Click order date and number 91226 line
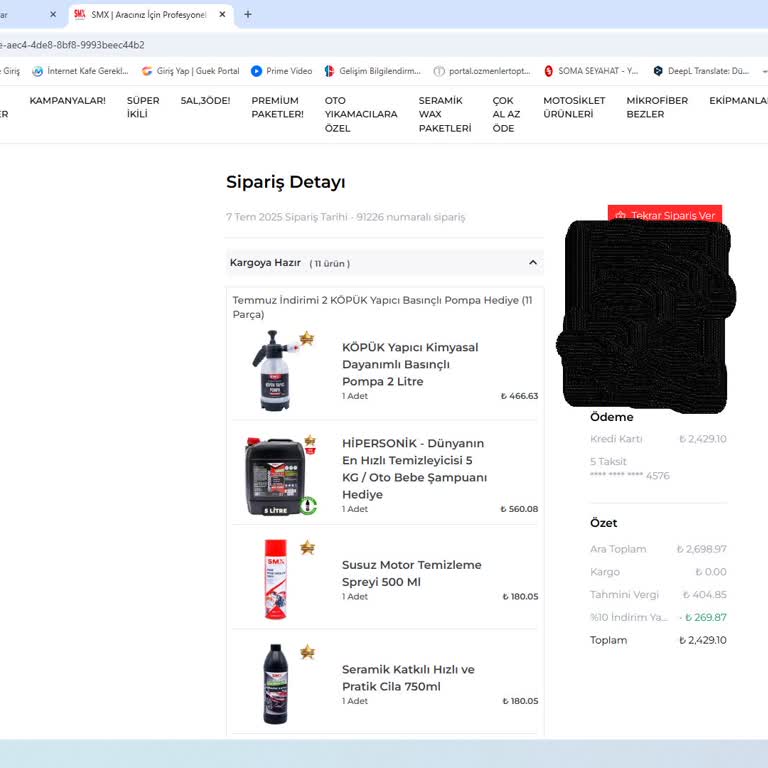The image size is (768, 768). point(345,216)
